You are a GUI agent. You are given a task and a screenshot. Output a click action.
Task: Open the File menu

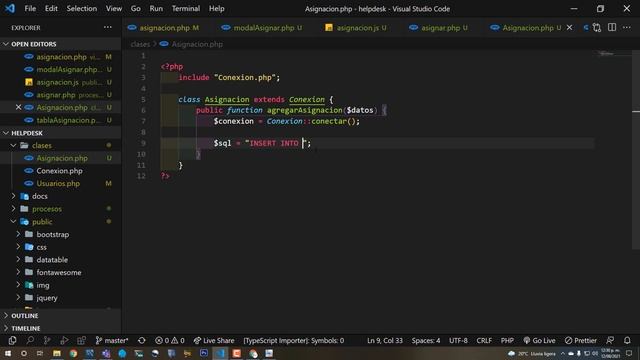click(x=30, y=9)
